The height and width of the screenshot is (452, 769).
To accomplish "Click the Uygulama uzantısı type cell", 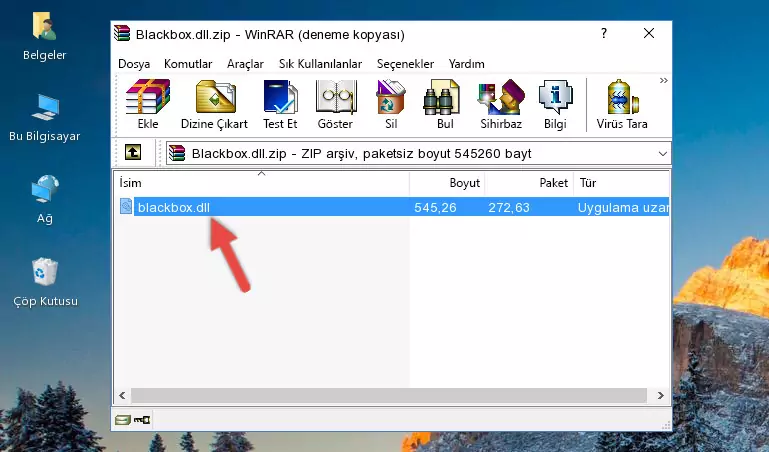I will click(623, 207).
